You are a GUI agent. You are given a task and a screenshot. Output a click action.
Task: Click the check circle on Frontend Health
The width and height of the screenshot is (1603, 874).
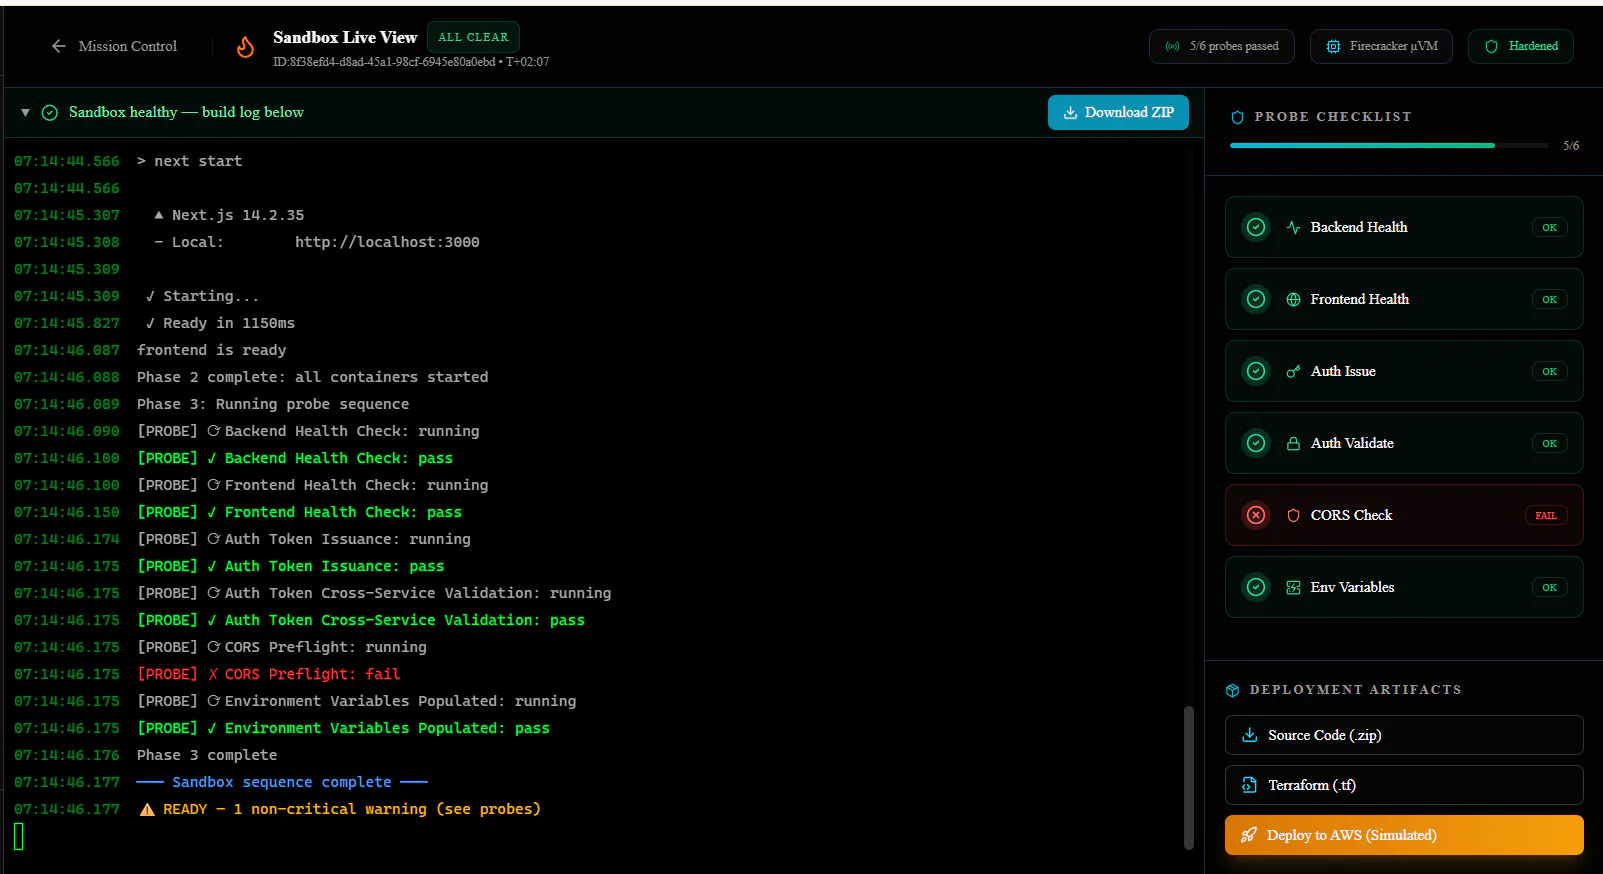click(x=1256, y=299)
